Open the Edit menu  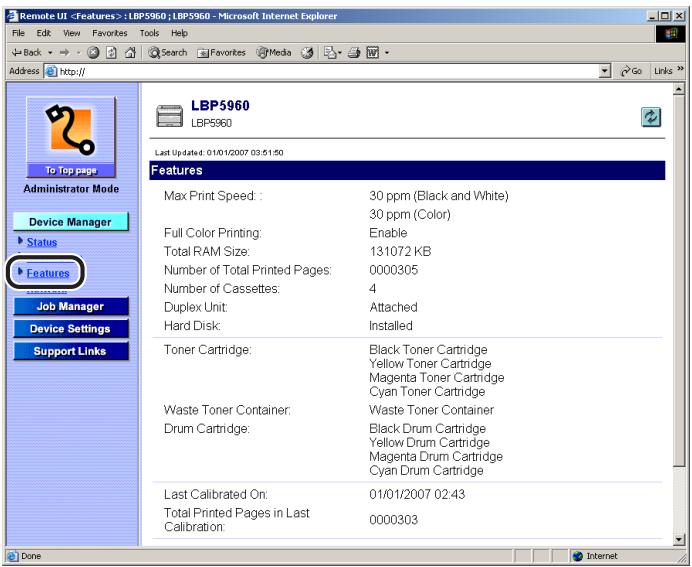click(x=44, y=33)
